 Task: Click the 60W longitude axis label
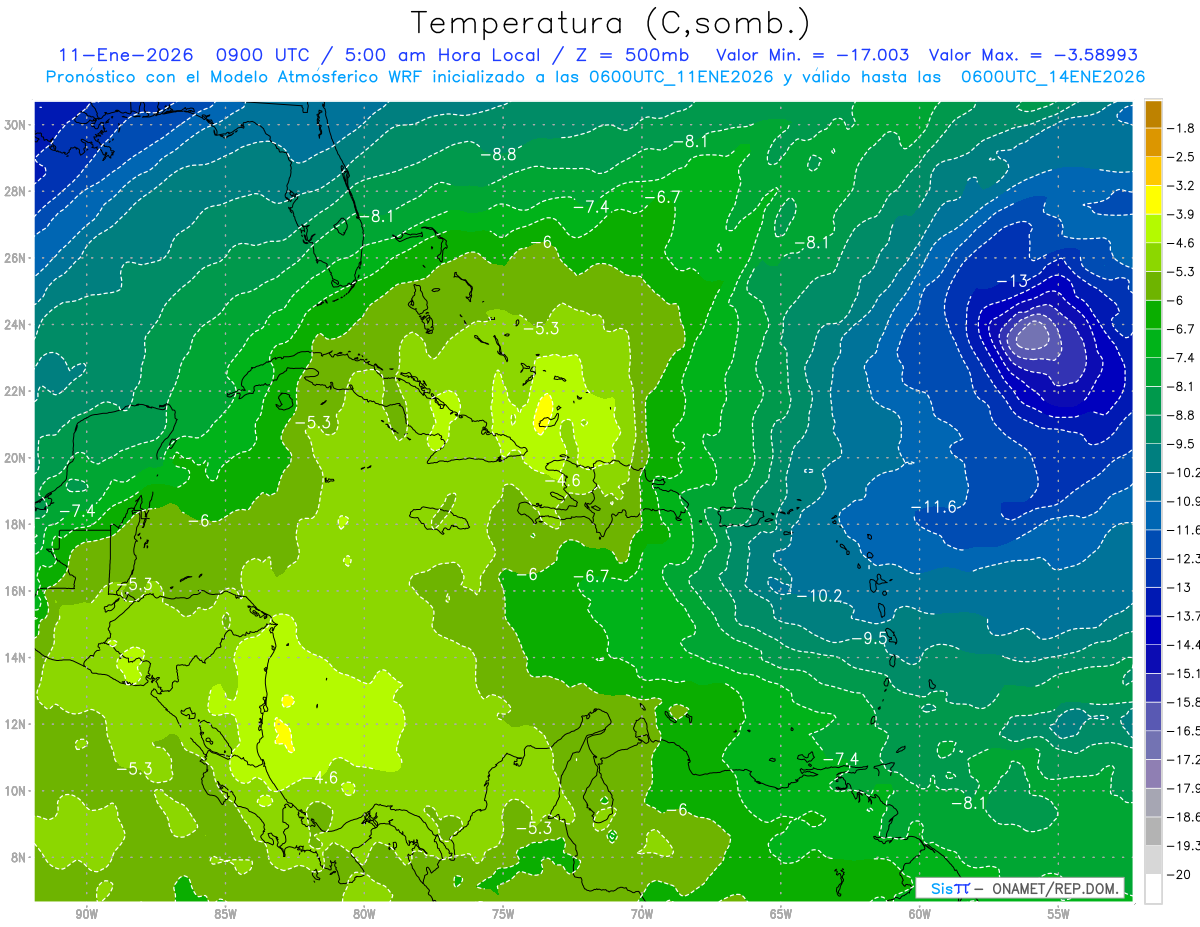(x=920, y=914)
